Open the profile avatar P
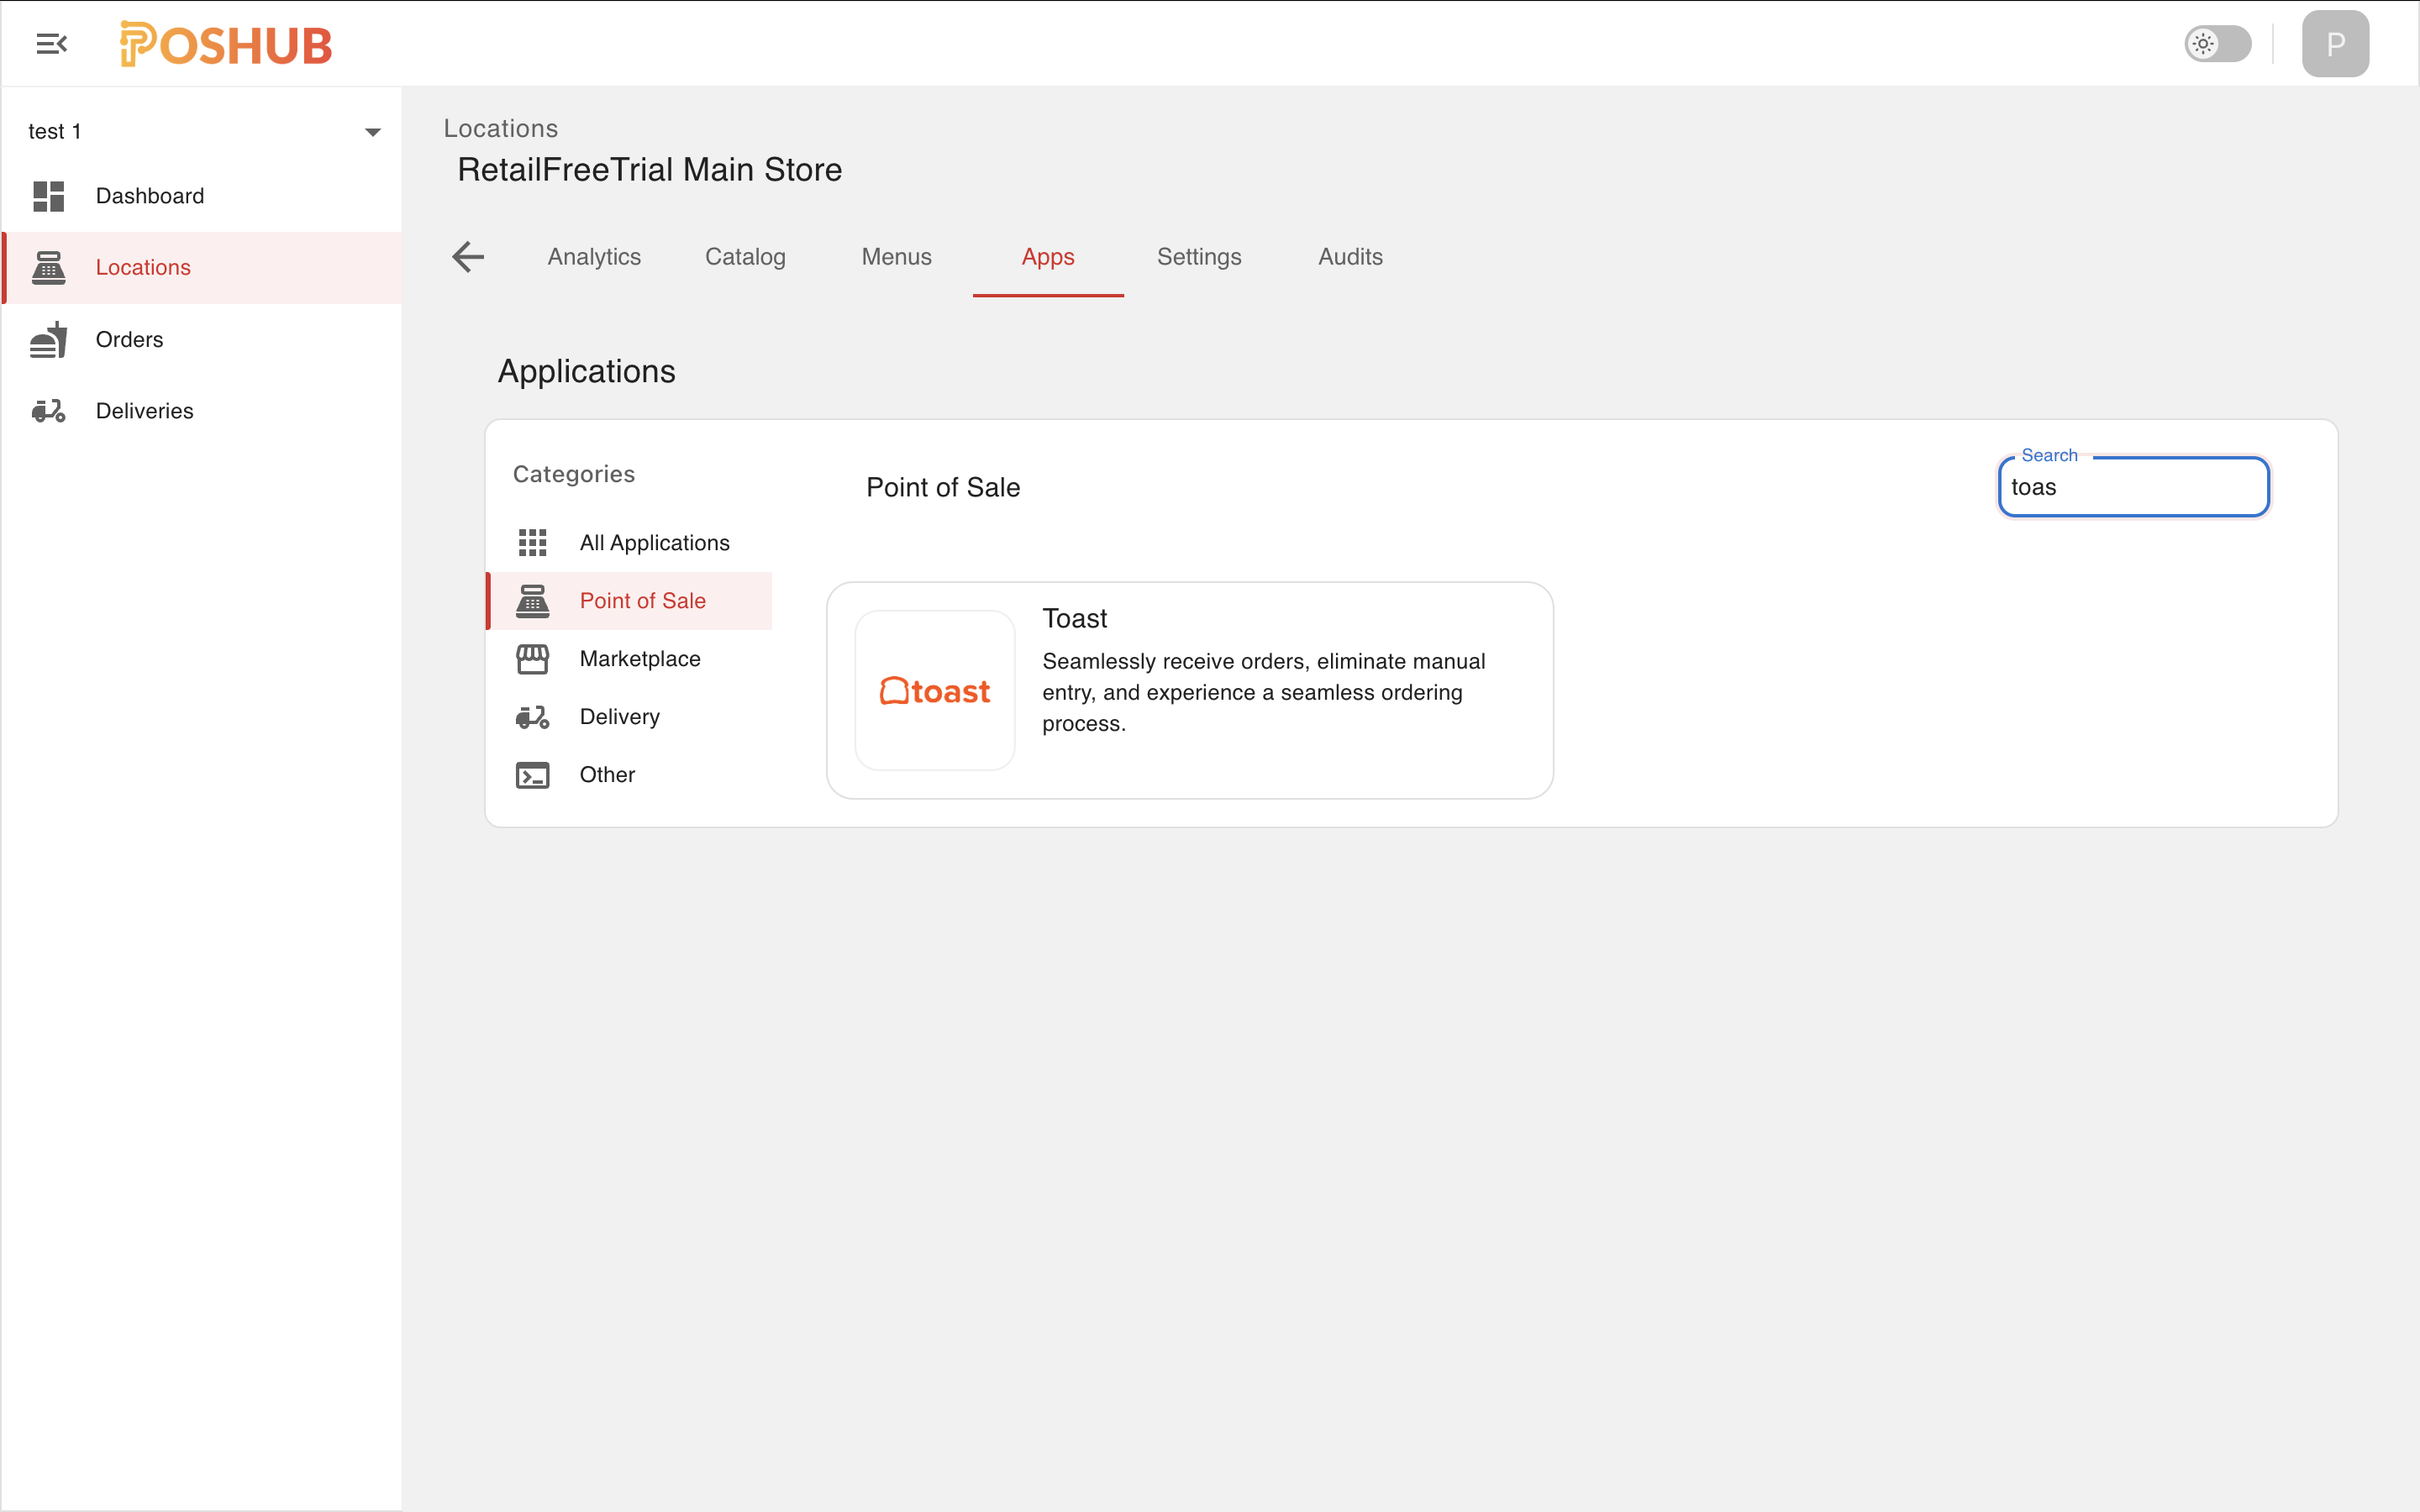 pos(2336,43)
